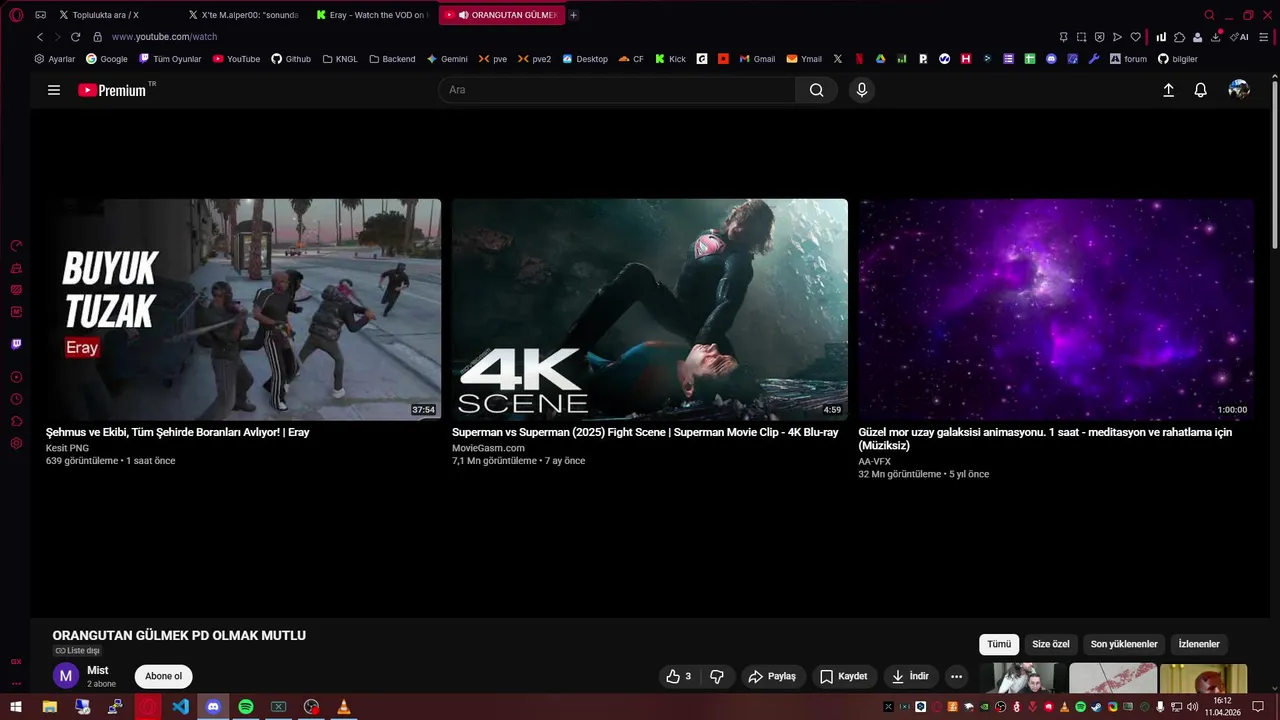Expand the KNGL bookmark folder
This screenshot has width=1280, height=720.
(x=340, y=59)
